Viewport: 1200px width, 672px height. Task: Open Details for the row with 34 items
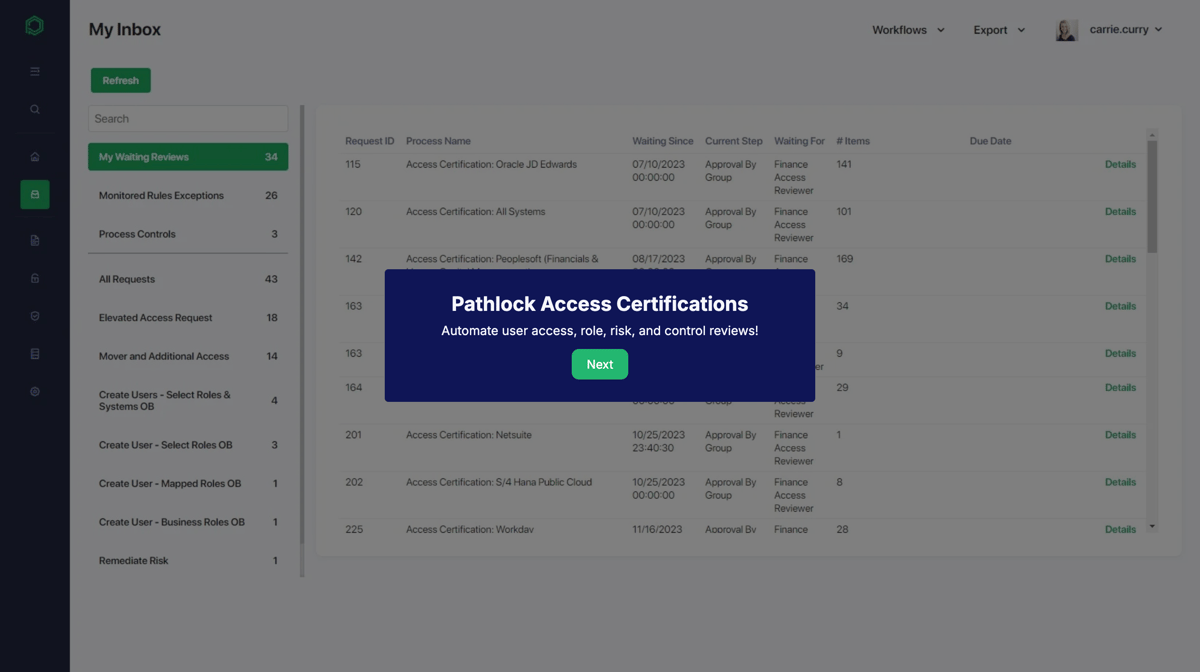[1120, 306]
